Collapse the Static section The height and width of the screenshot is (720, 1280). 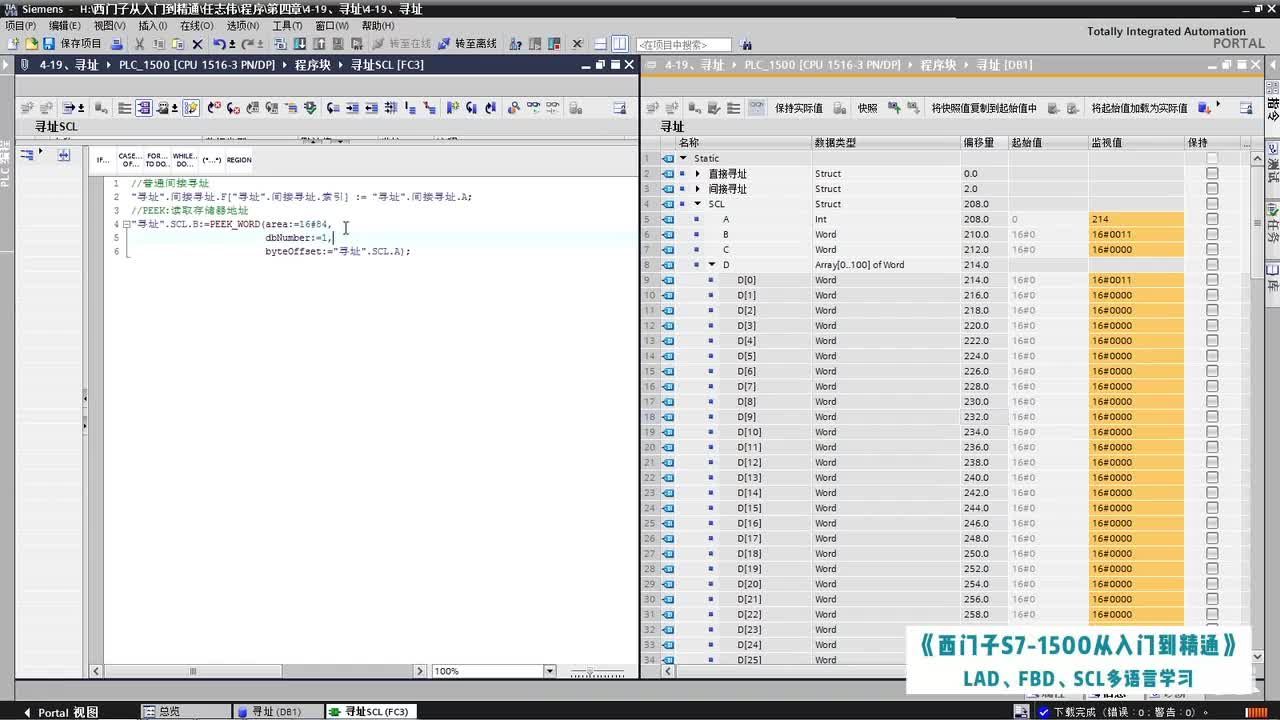click(x=683, y=158)
